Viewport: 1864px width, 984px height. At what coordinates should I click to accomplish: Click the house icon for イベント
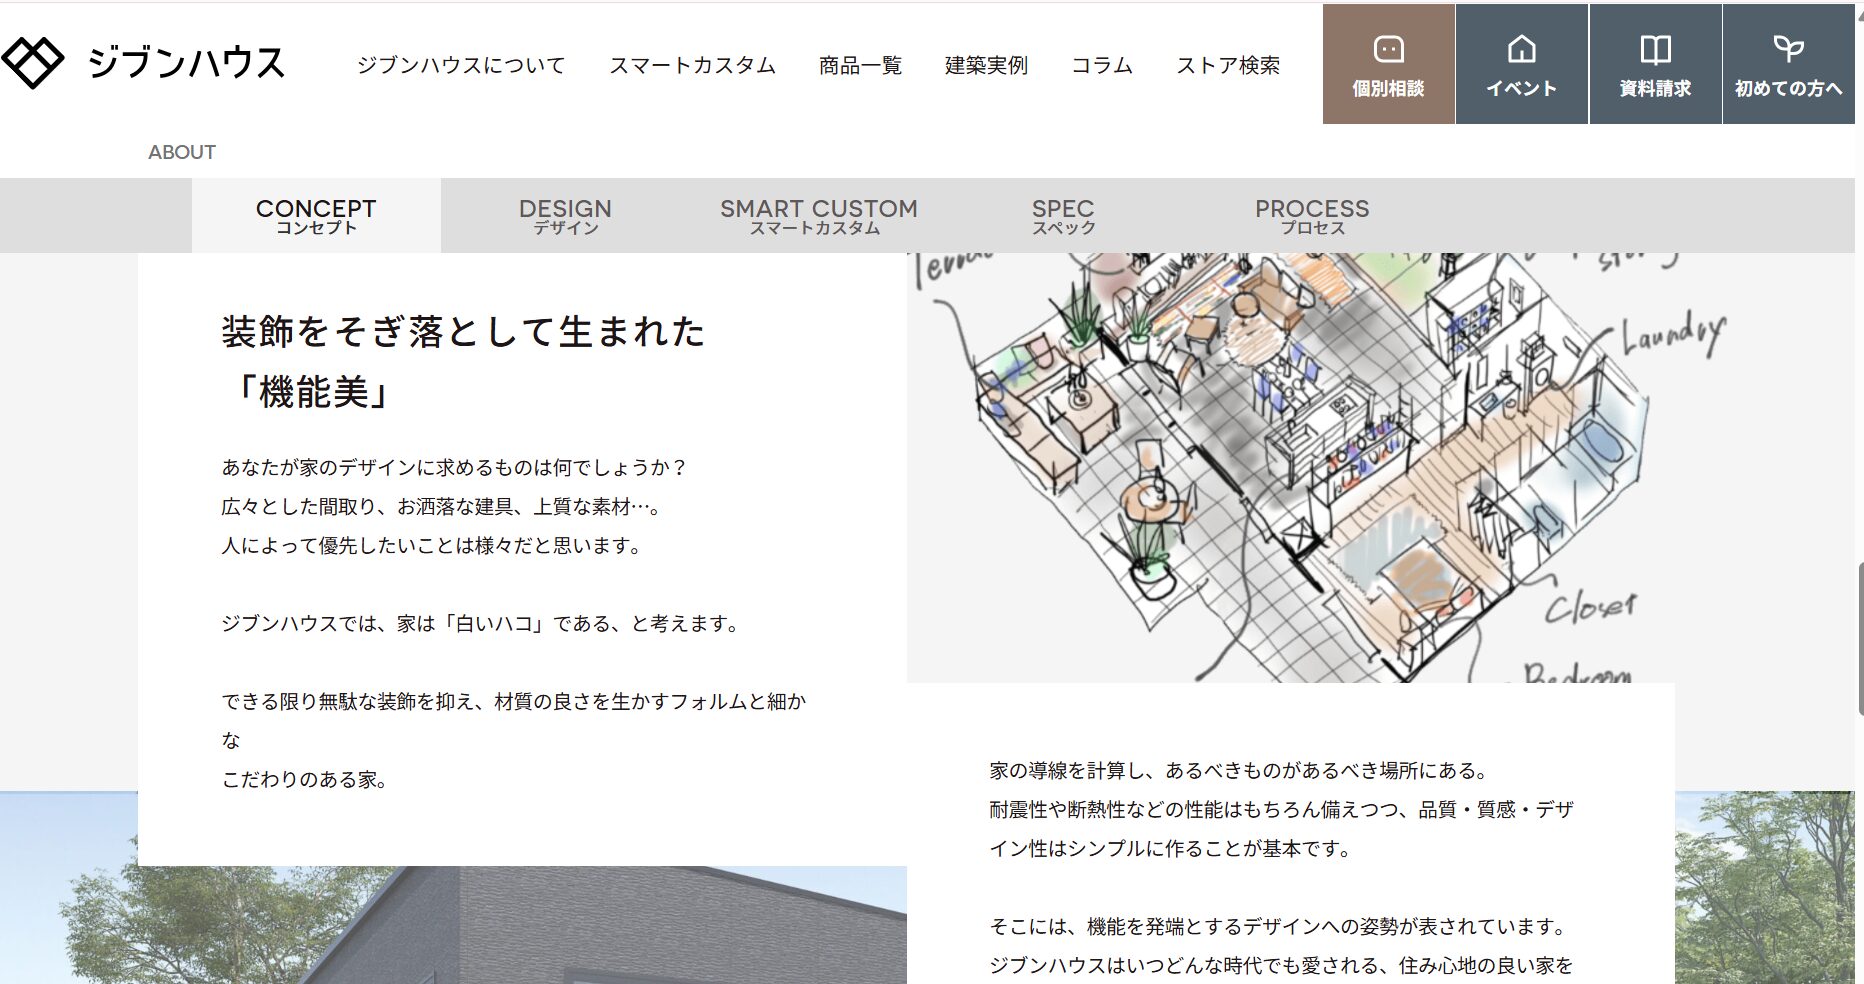click(1521, 49)
